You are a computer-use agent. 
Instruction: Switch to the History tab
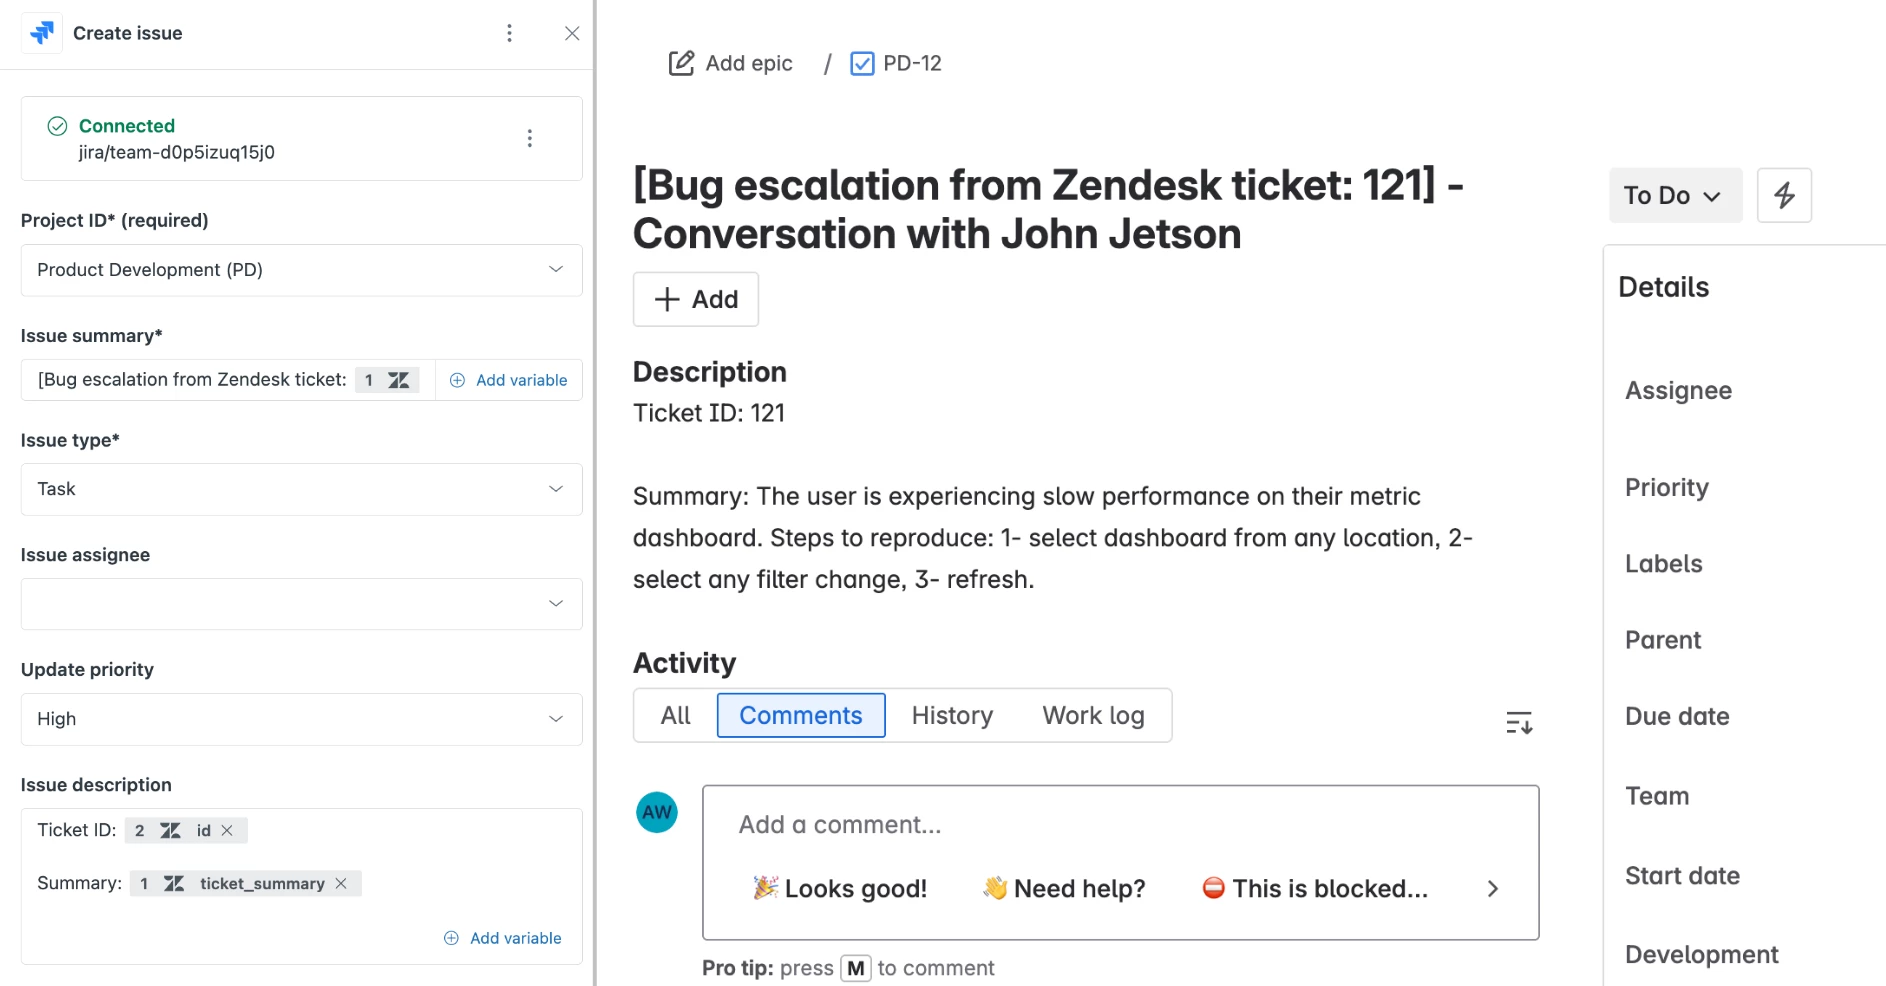[x=952, y=715]
